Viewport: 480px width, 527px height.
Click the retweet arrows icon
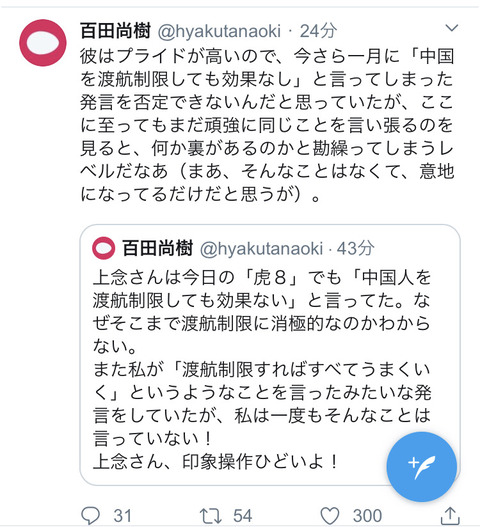click(210, 516)
